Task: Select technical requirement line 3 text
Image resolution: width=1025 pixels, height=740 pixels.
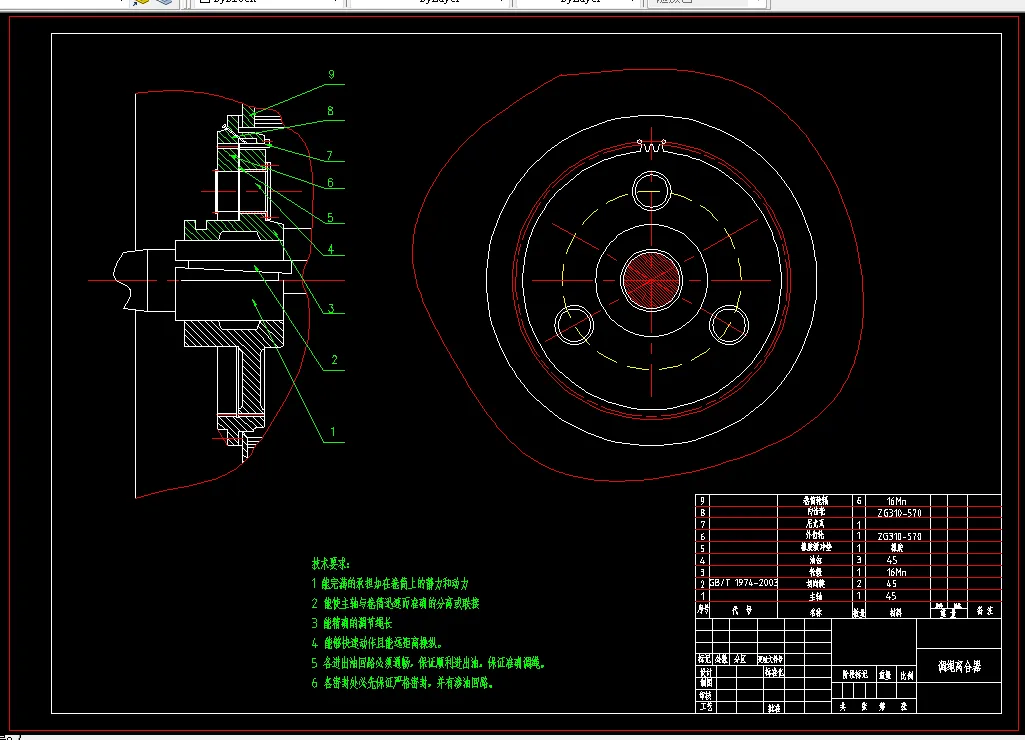Action: (352, 623)
